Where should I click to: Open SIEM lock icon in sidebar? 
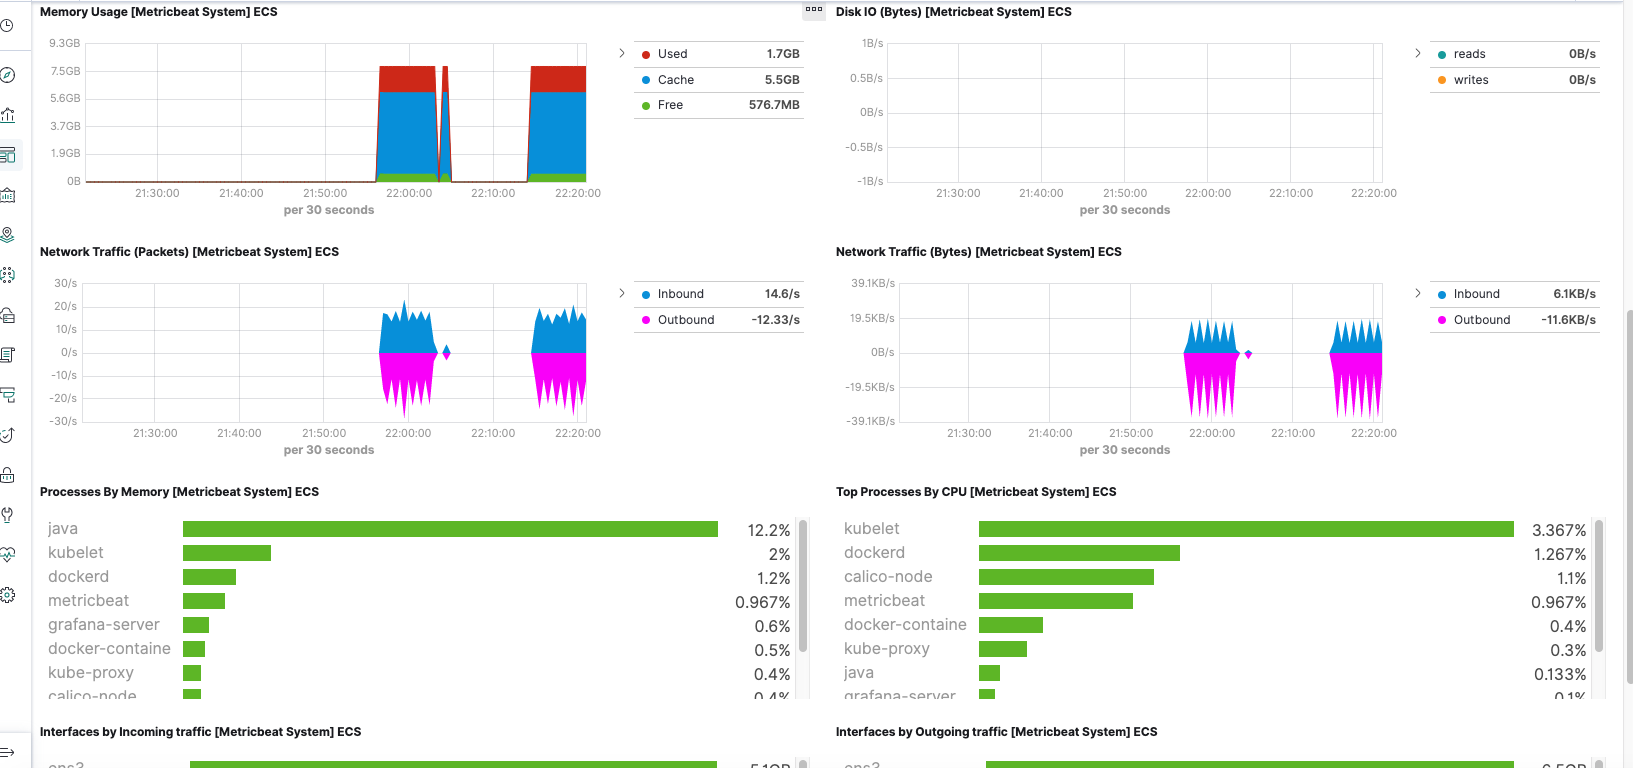pyautogui.click(x=7, y=475)
